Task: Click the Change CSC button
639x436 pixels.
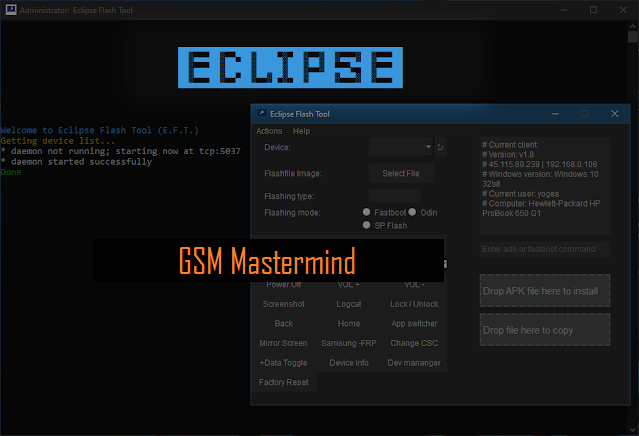Action: pyautogui.click(x=414, y=343)
